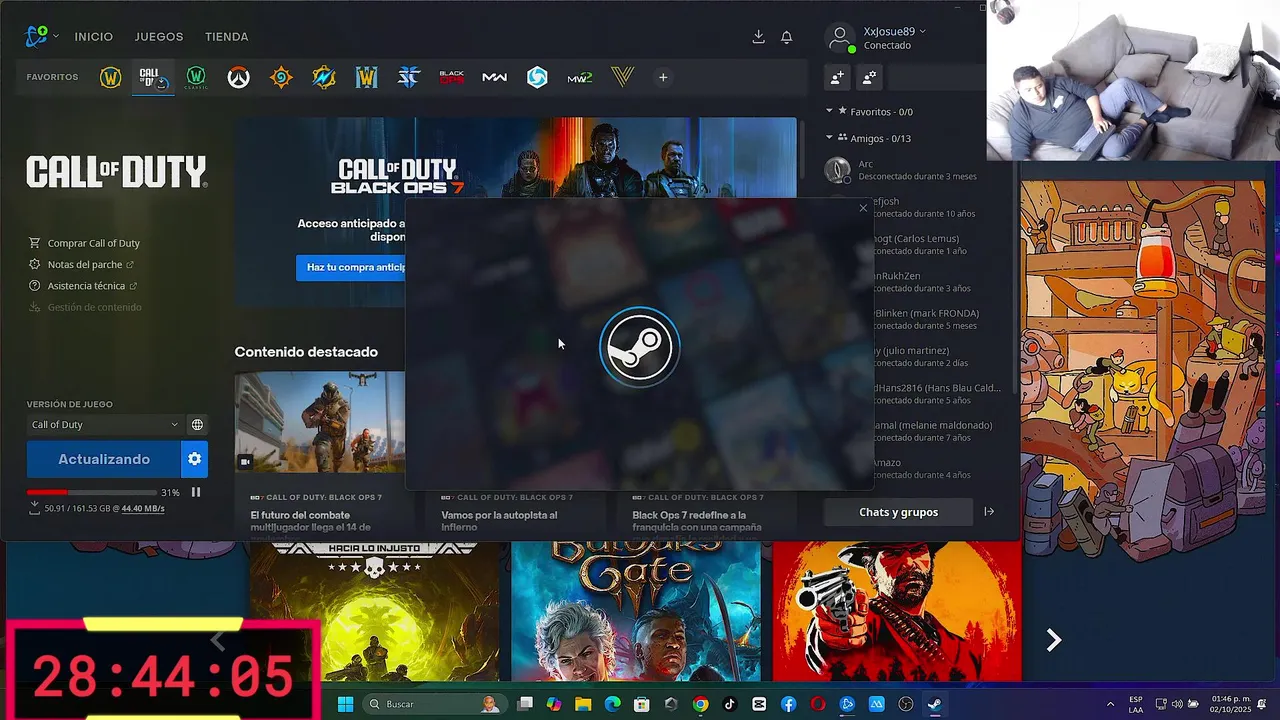The image size is (1280, 720).
Task: Click the Steam logo in dialog
Action: coord(640,347)
